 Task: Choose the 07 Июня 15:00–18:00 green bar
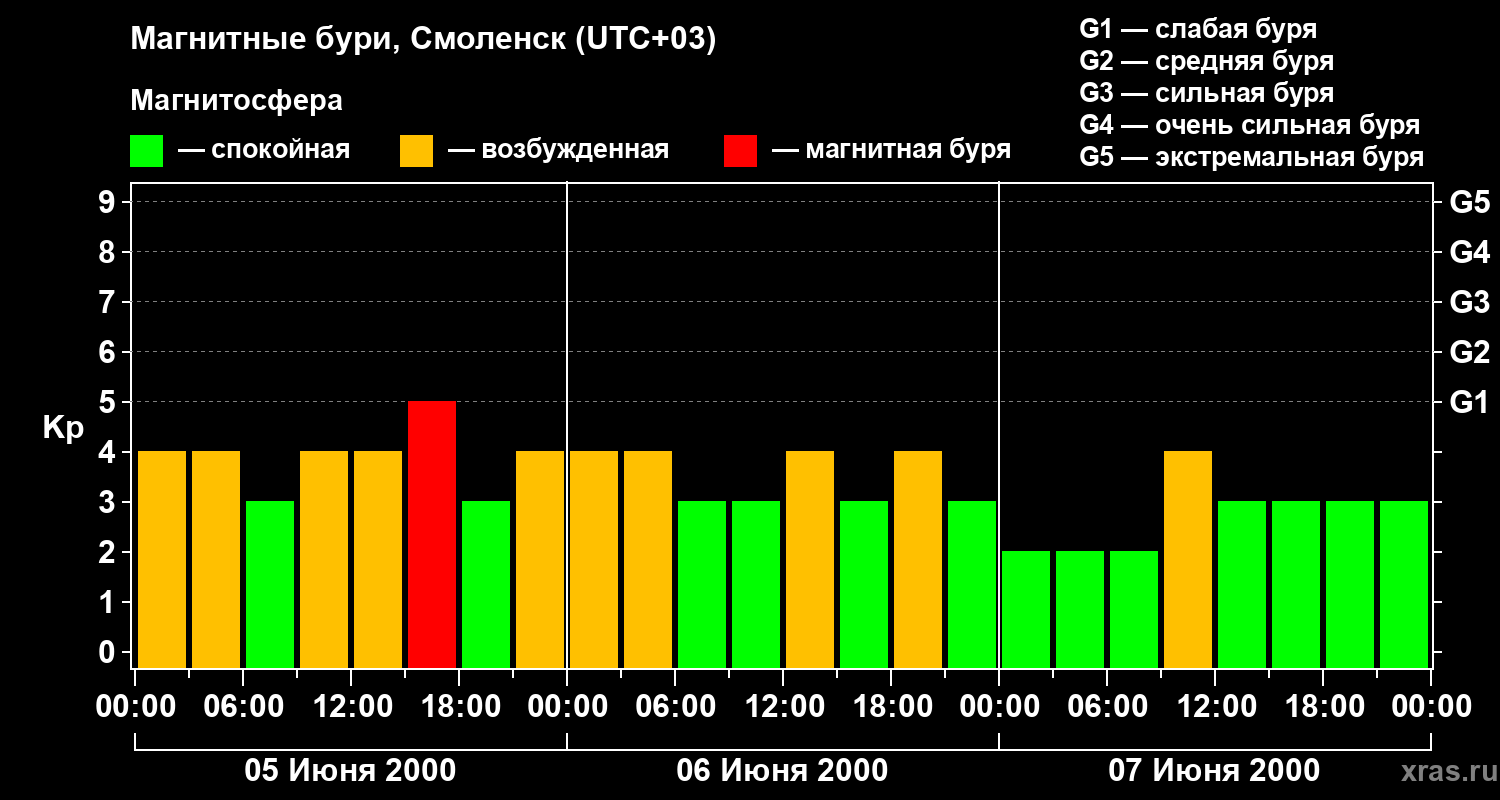click(x=1296, y=584)
